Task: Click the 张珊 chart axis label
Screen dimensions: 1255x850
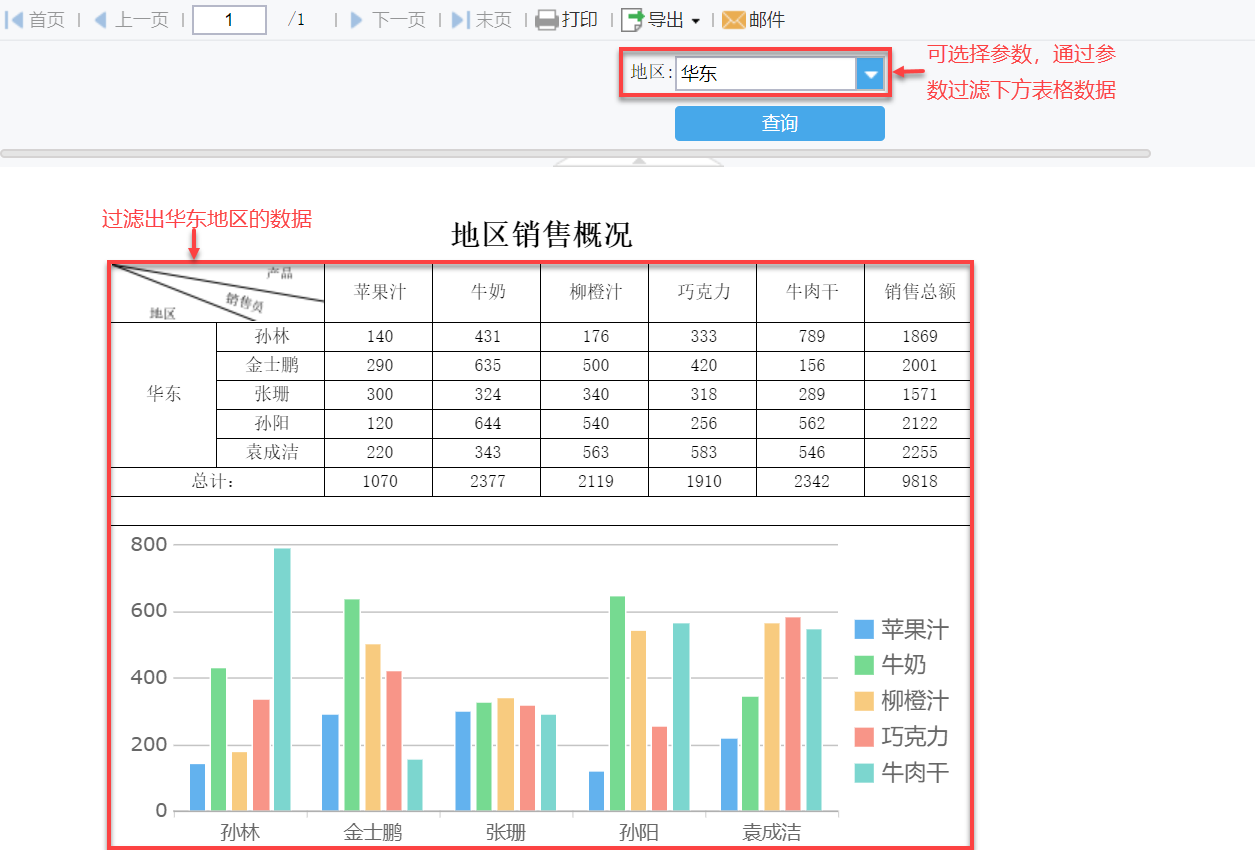Action: point(506,832)
